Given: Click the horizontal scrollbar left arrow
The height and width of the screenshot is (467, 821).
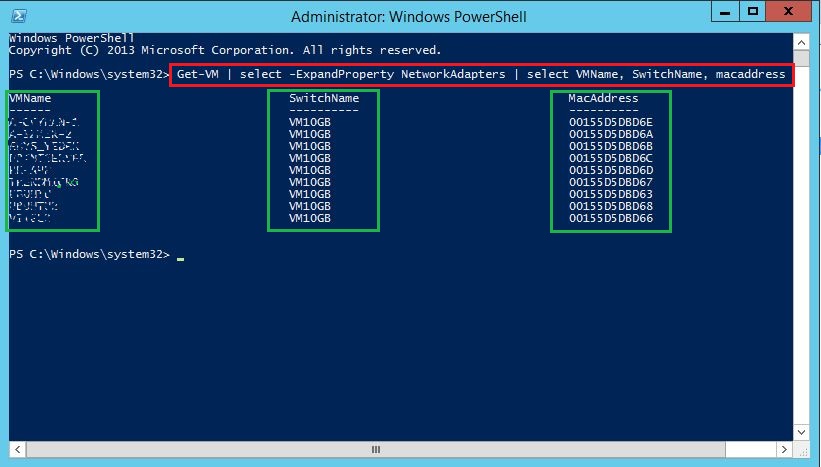Looking at the screenshot, I should coord(17,449).
